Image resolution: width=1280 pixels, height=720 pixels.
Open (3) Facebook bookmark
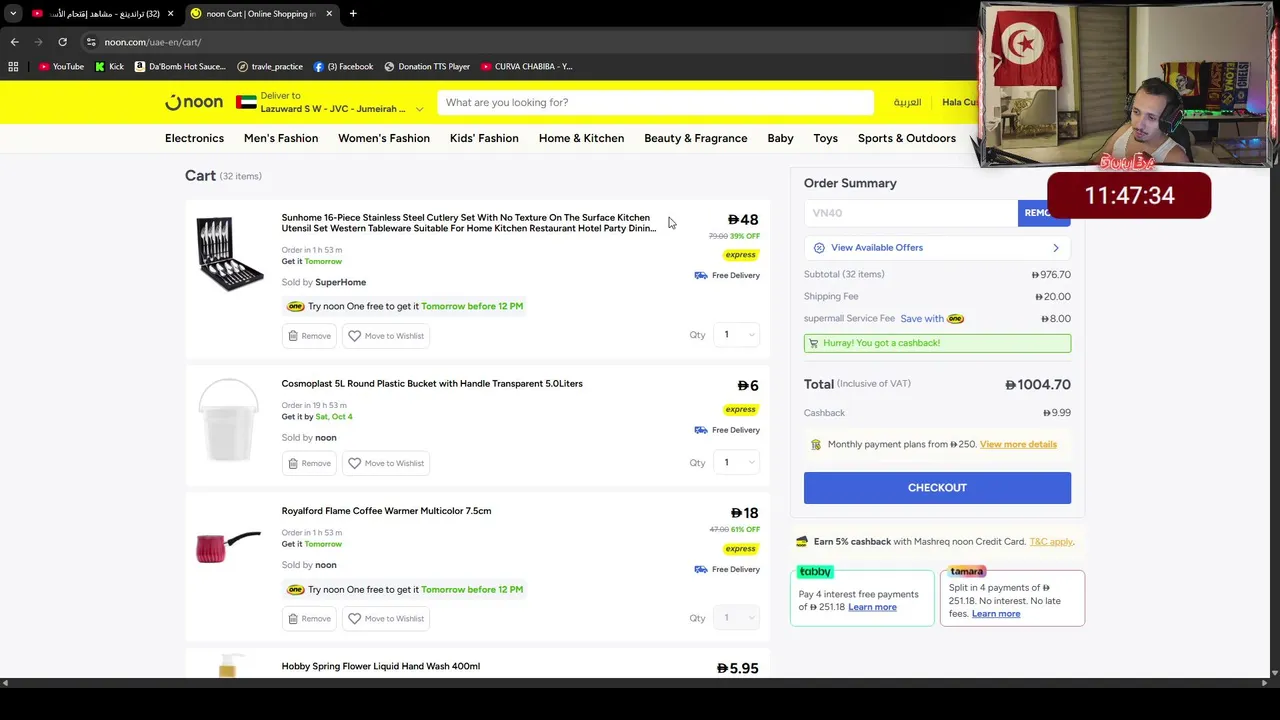coord(343,66)
